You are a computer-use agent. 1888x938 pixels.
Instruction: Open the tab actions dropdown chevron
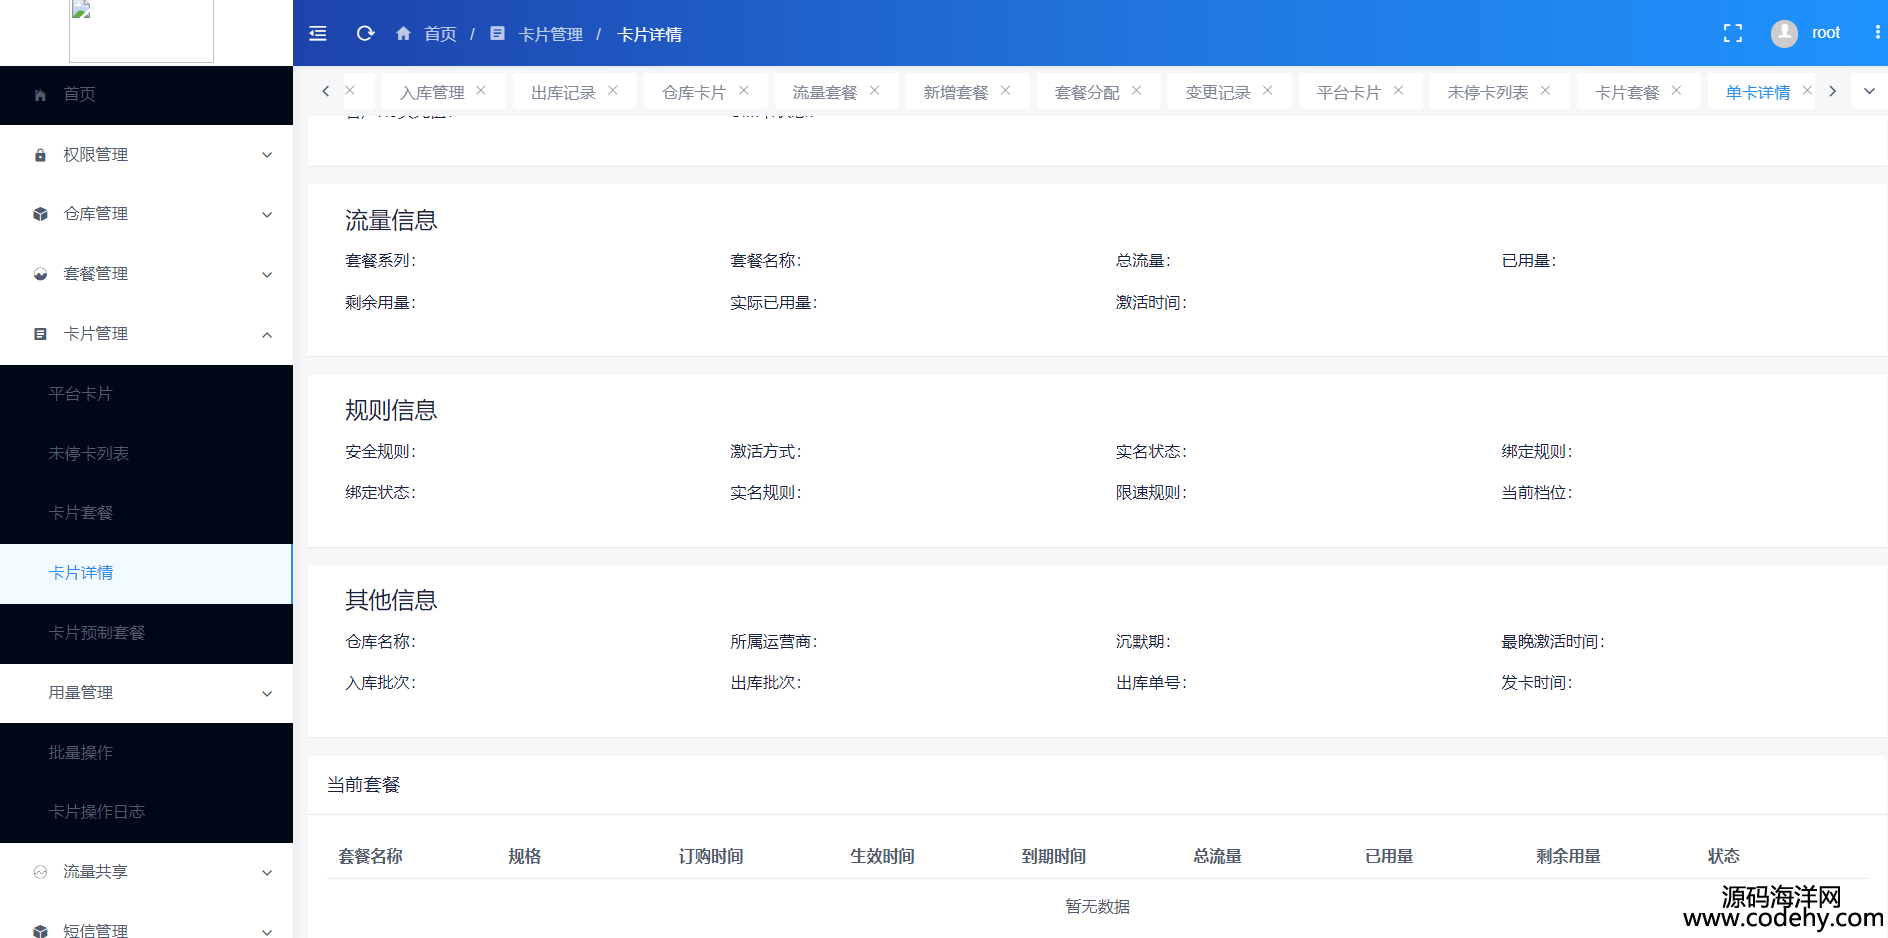(1869, 91)
